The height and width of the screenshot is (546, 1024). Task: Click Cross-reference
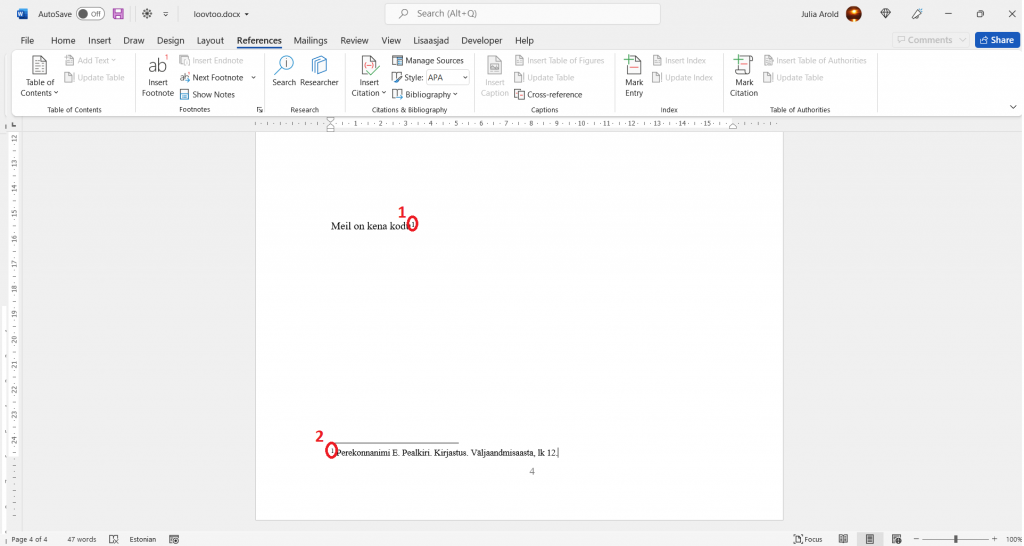click(548, 94)
